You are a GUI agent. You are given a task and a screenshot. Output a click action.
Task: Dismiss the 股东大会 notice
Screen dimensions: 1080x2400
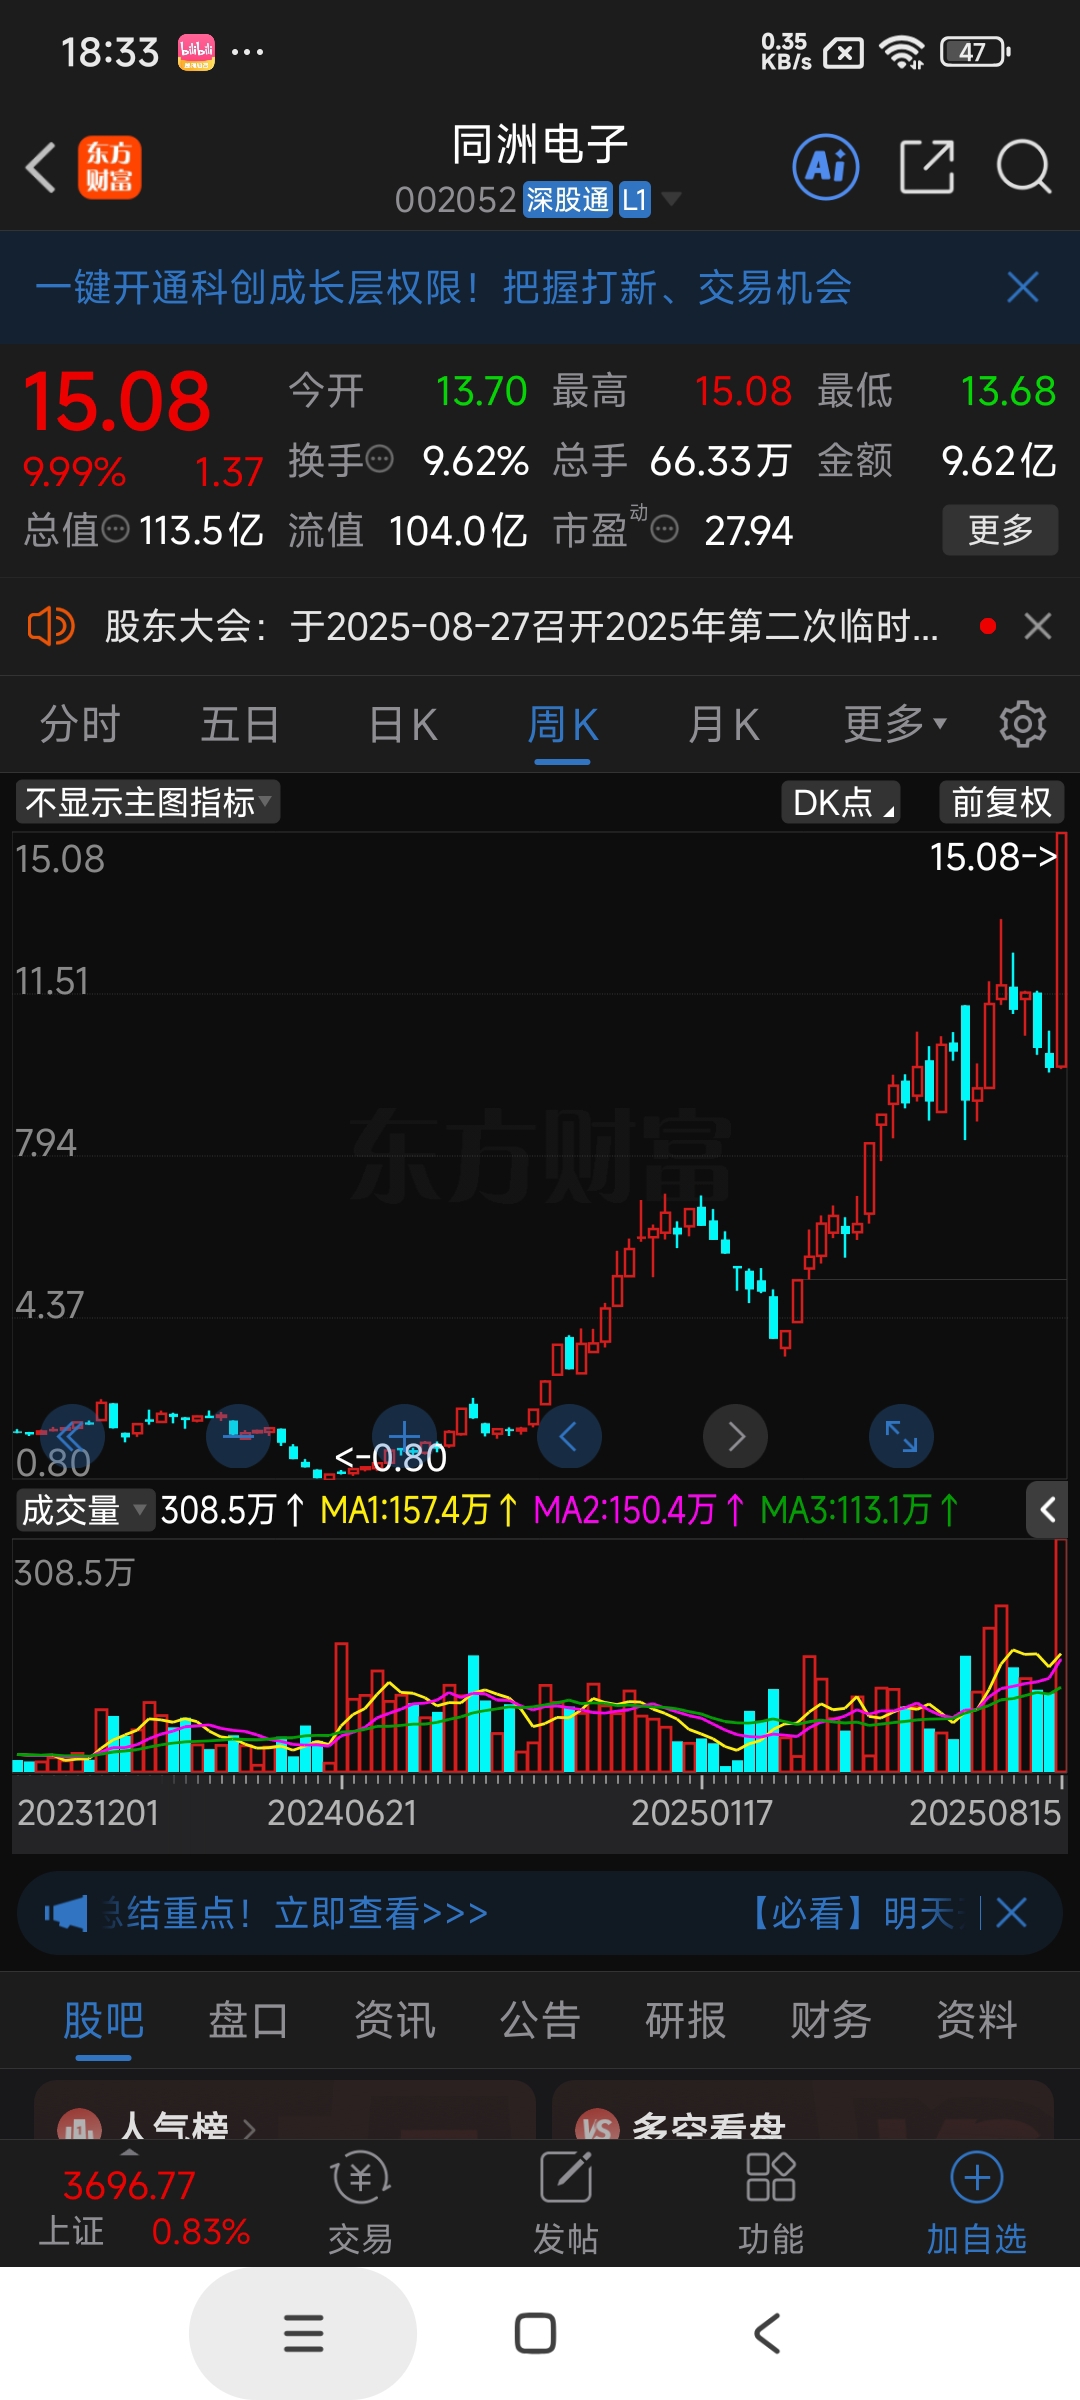coord(1038,627)
